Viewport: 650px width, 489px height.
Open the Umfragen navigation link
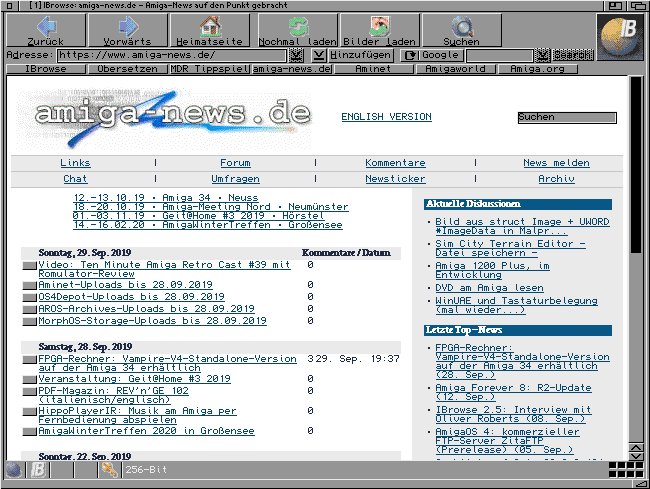(235, 179)
